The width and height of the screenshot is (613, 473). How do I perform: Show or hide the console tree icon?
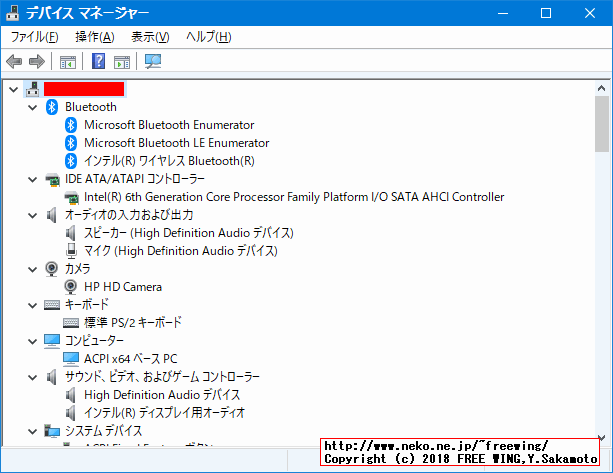click(x=68, y=62)
